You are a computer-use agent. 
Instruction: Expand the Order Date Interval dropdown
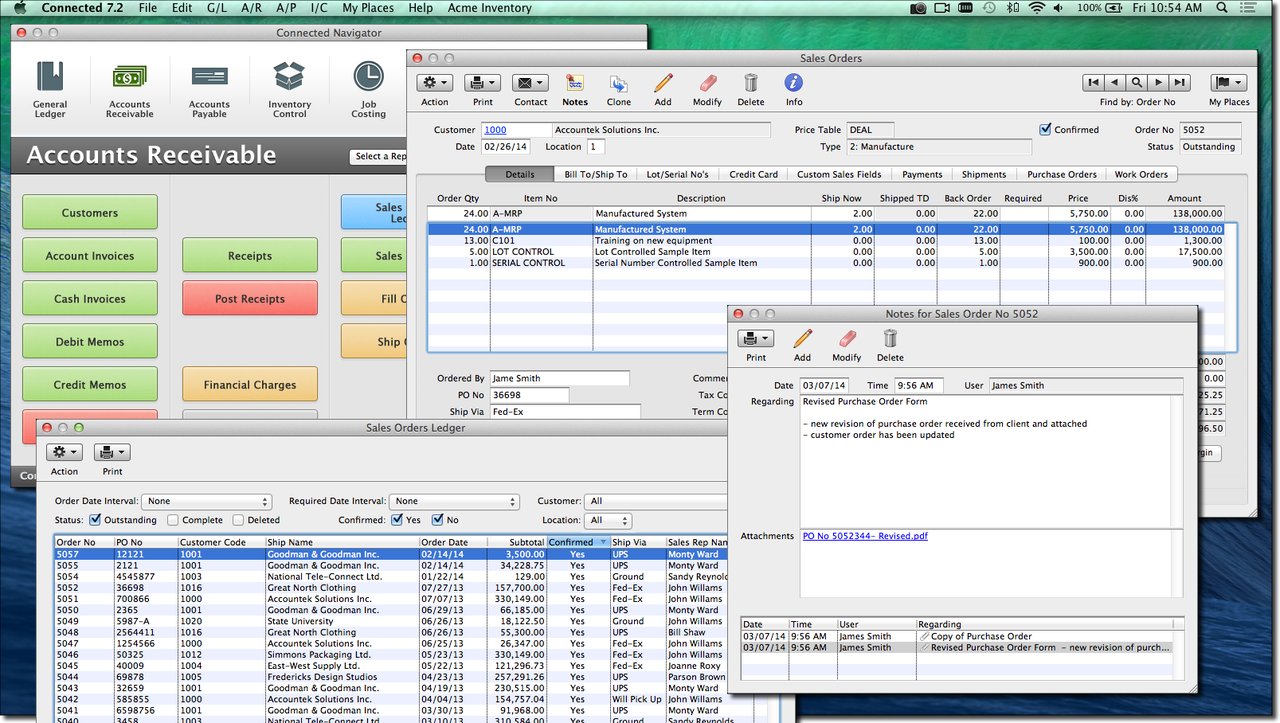(207, 501)
